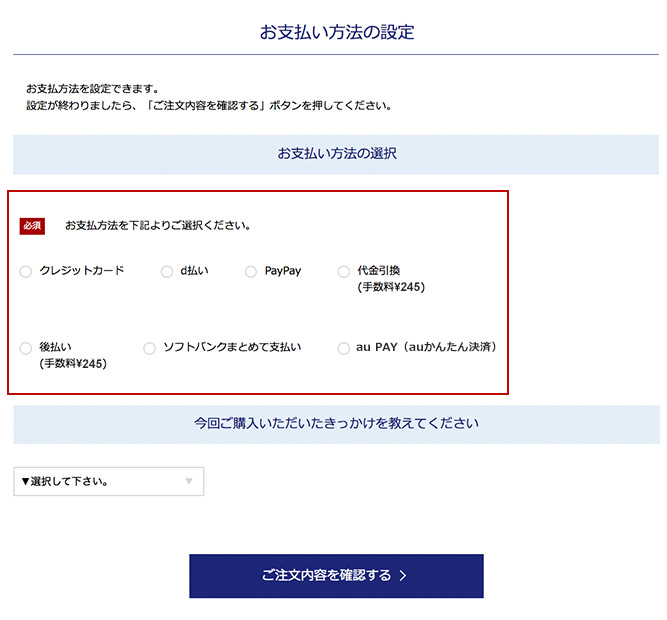The width and height of the screenshot is (667, 620).
Task: Click the お支払い方法の設定 page heading
Action: (x=336, y=33)
